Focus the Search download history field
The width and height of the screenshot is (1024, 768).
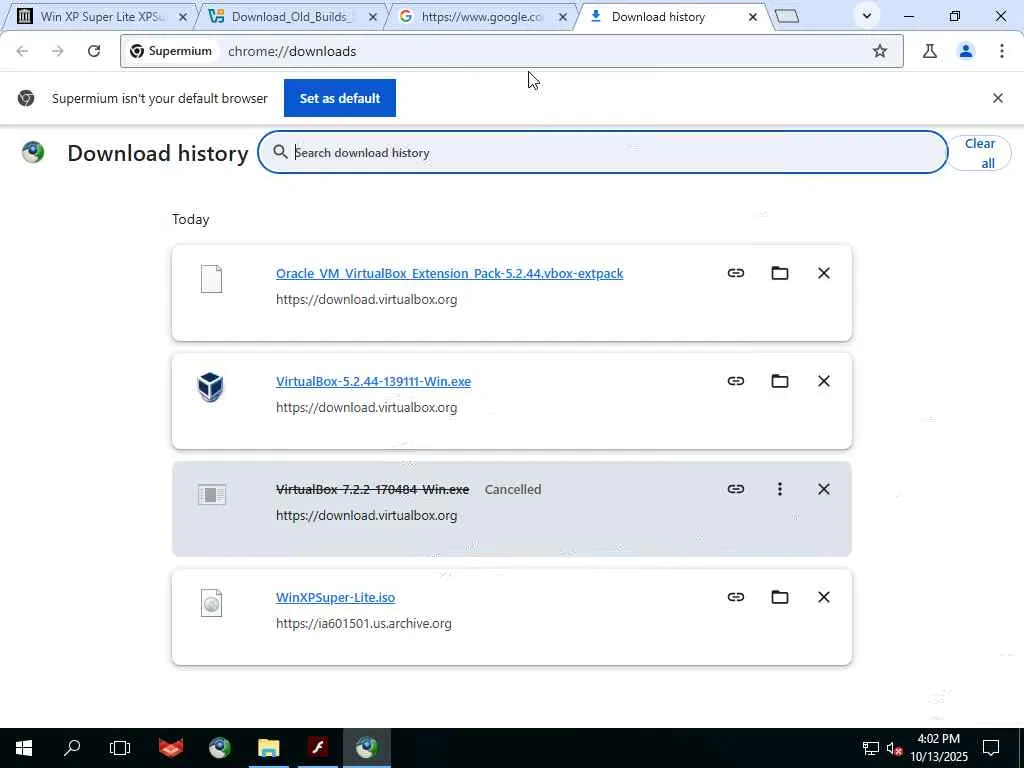[602, 152]
